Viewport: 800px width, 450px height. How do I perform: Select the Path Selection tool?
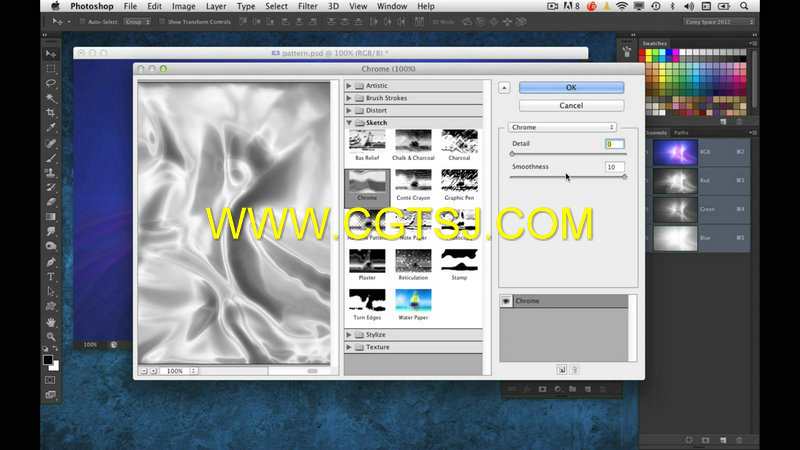(x=51, y=291)
